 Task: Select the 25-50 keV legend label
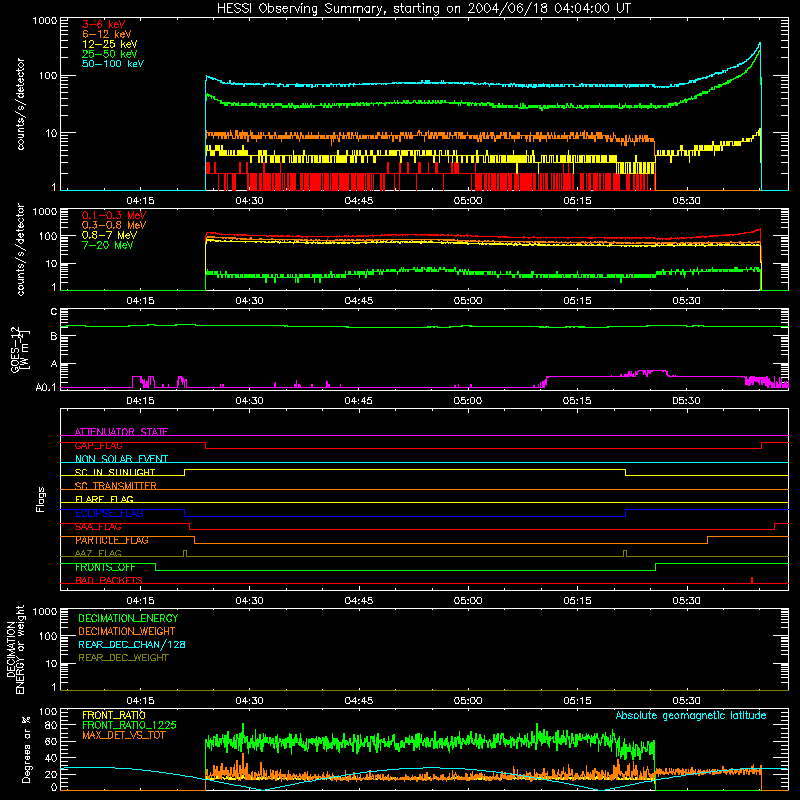coord(110,54)
